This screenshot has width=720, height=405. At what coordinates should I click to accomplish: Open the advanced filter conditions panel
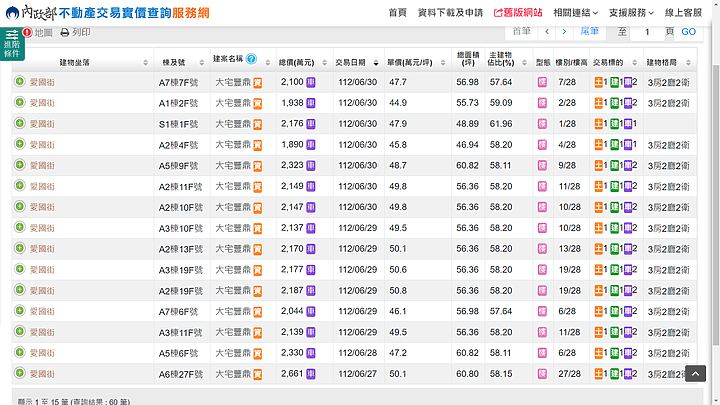[x=12, y=44]
